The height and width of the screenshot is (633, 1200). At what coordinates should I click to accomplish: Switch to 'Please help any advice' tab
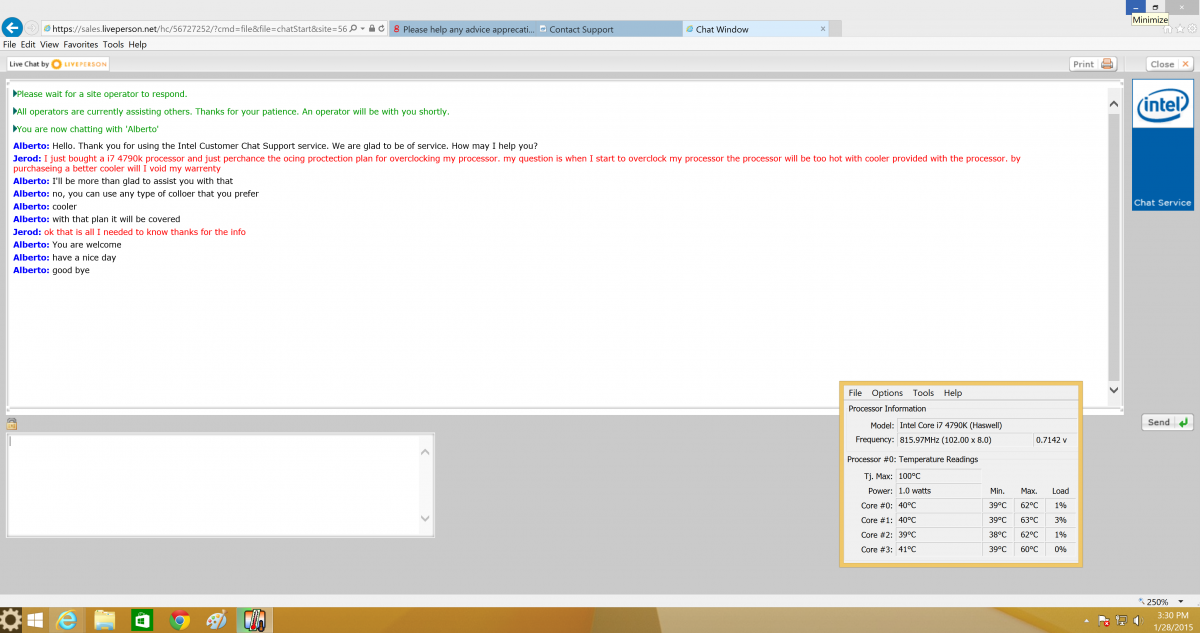[463, 29]
